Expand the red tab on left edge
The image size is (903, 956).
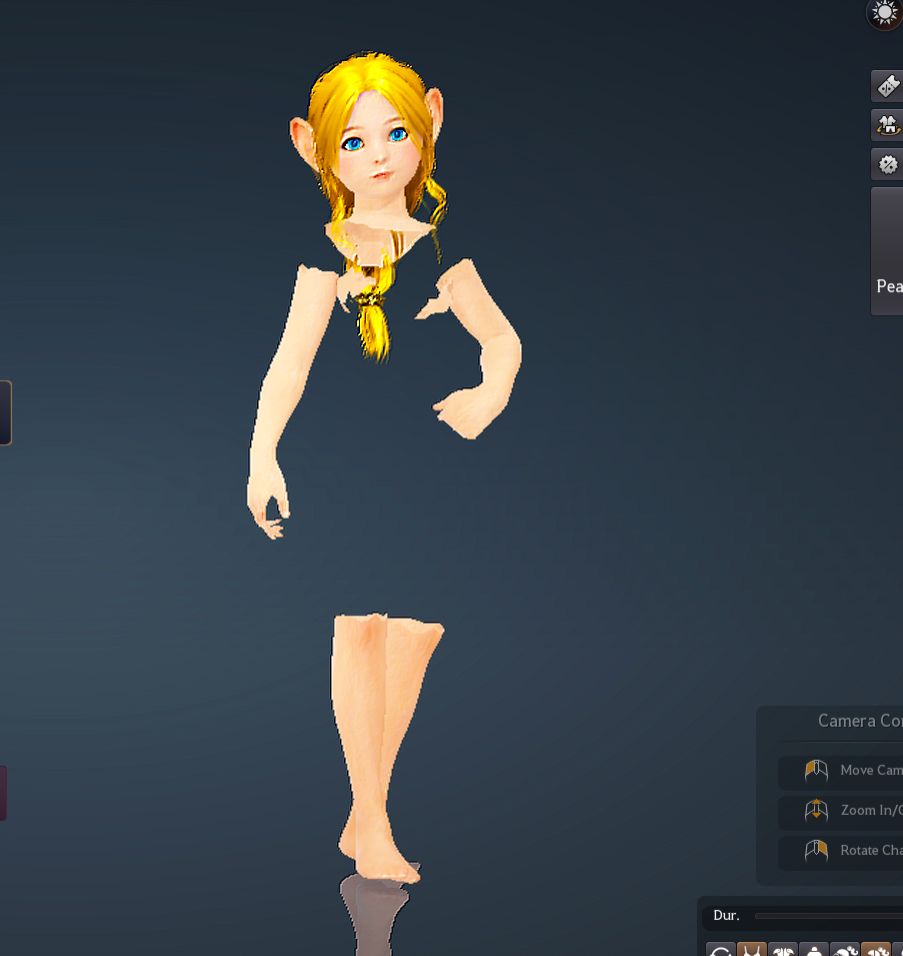click(x=3, y=793)
